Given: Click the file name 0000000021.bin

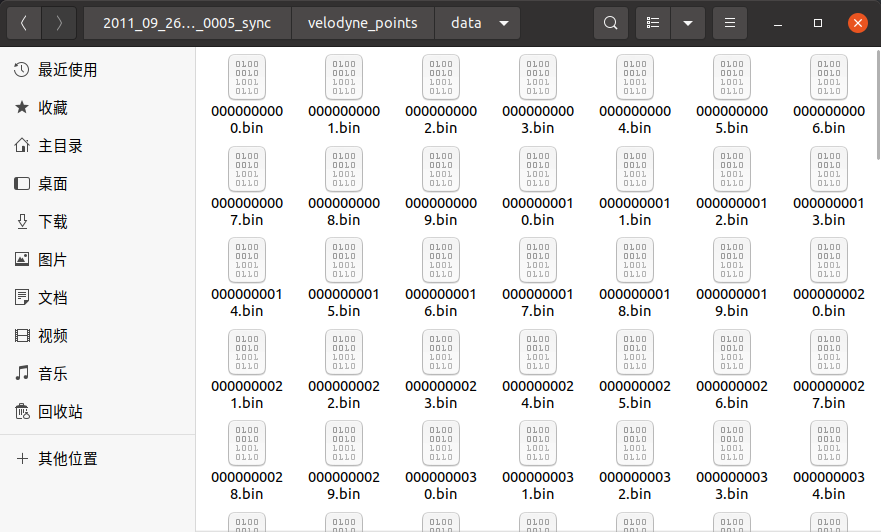Looking at the screenshot, I should point(247,394).
